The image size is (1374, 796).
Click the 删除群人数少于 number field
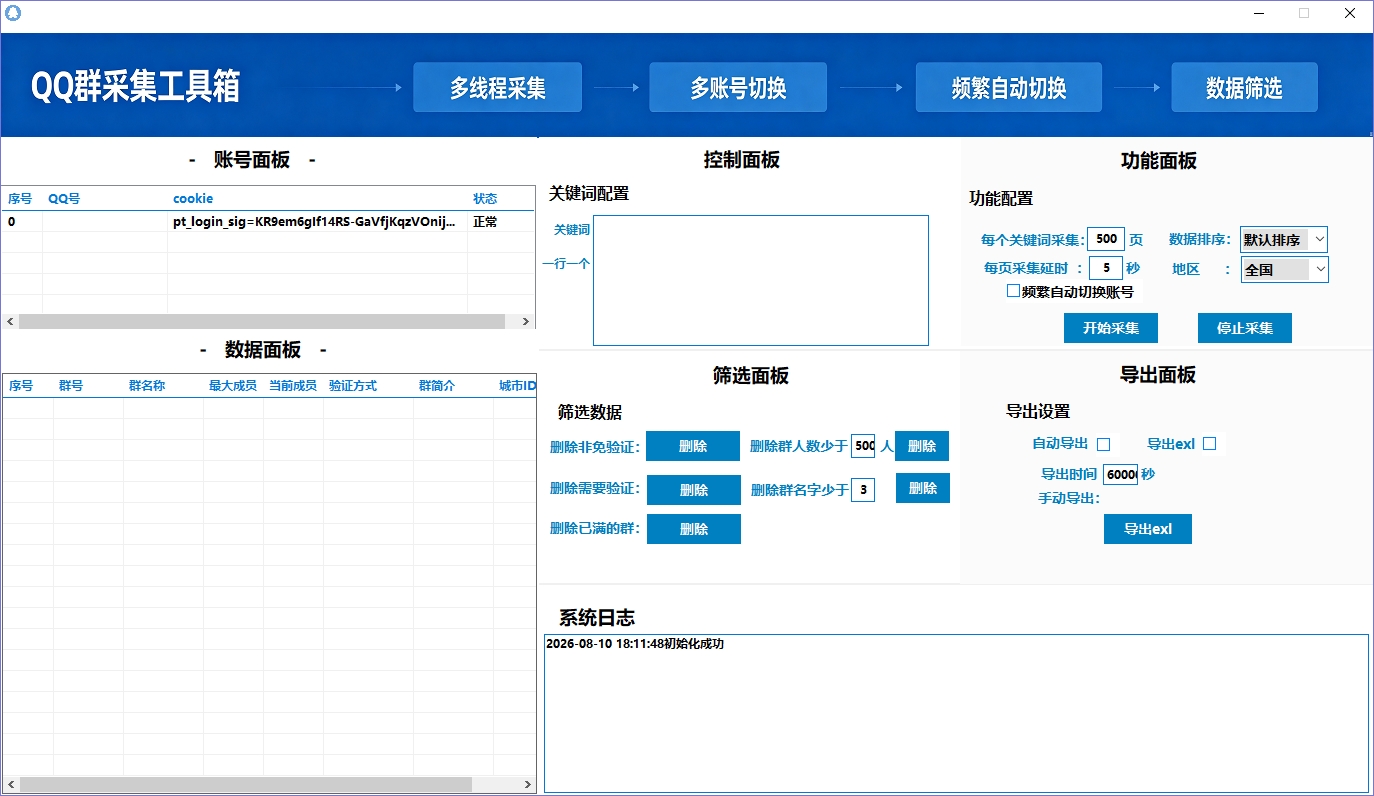(863, 446)
